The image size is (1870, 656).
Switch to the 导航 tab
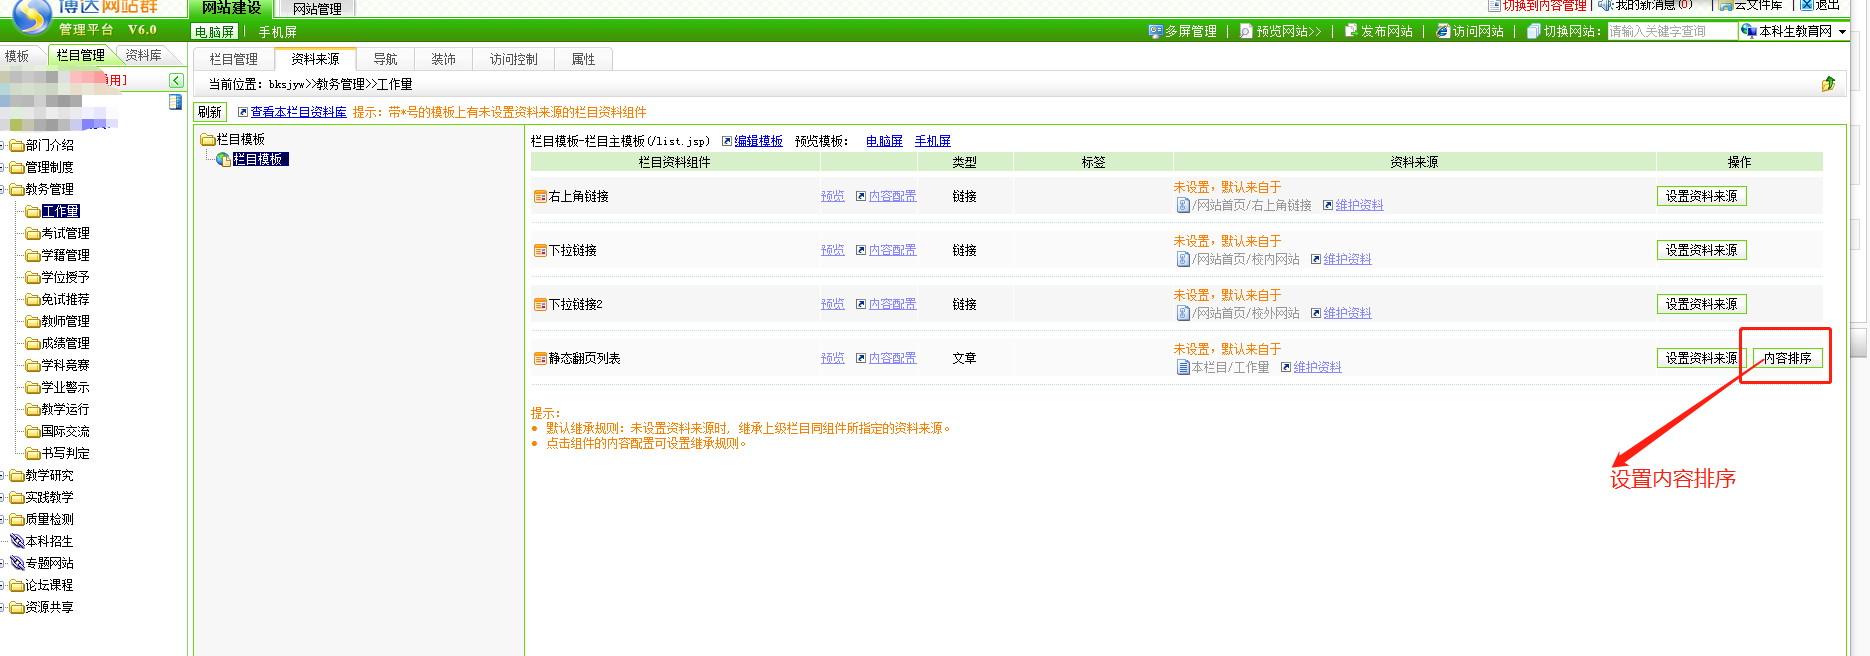(x=385, y=59)
